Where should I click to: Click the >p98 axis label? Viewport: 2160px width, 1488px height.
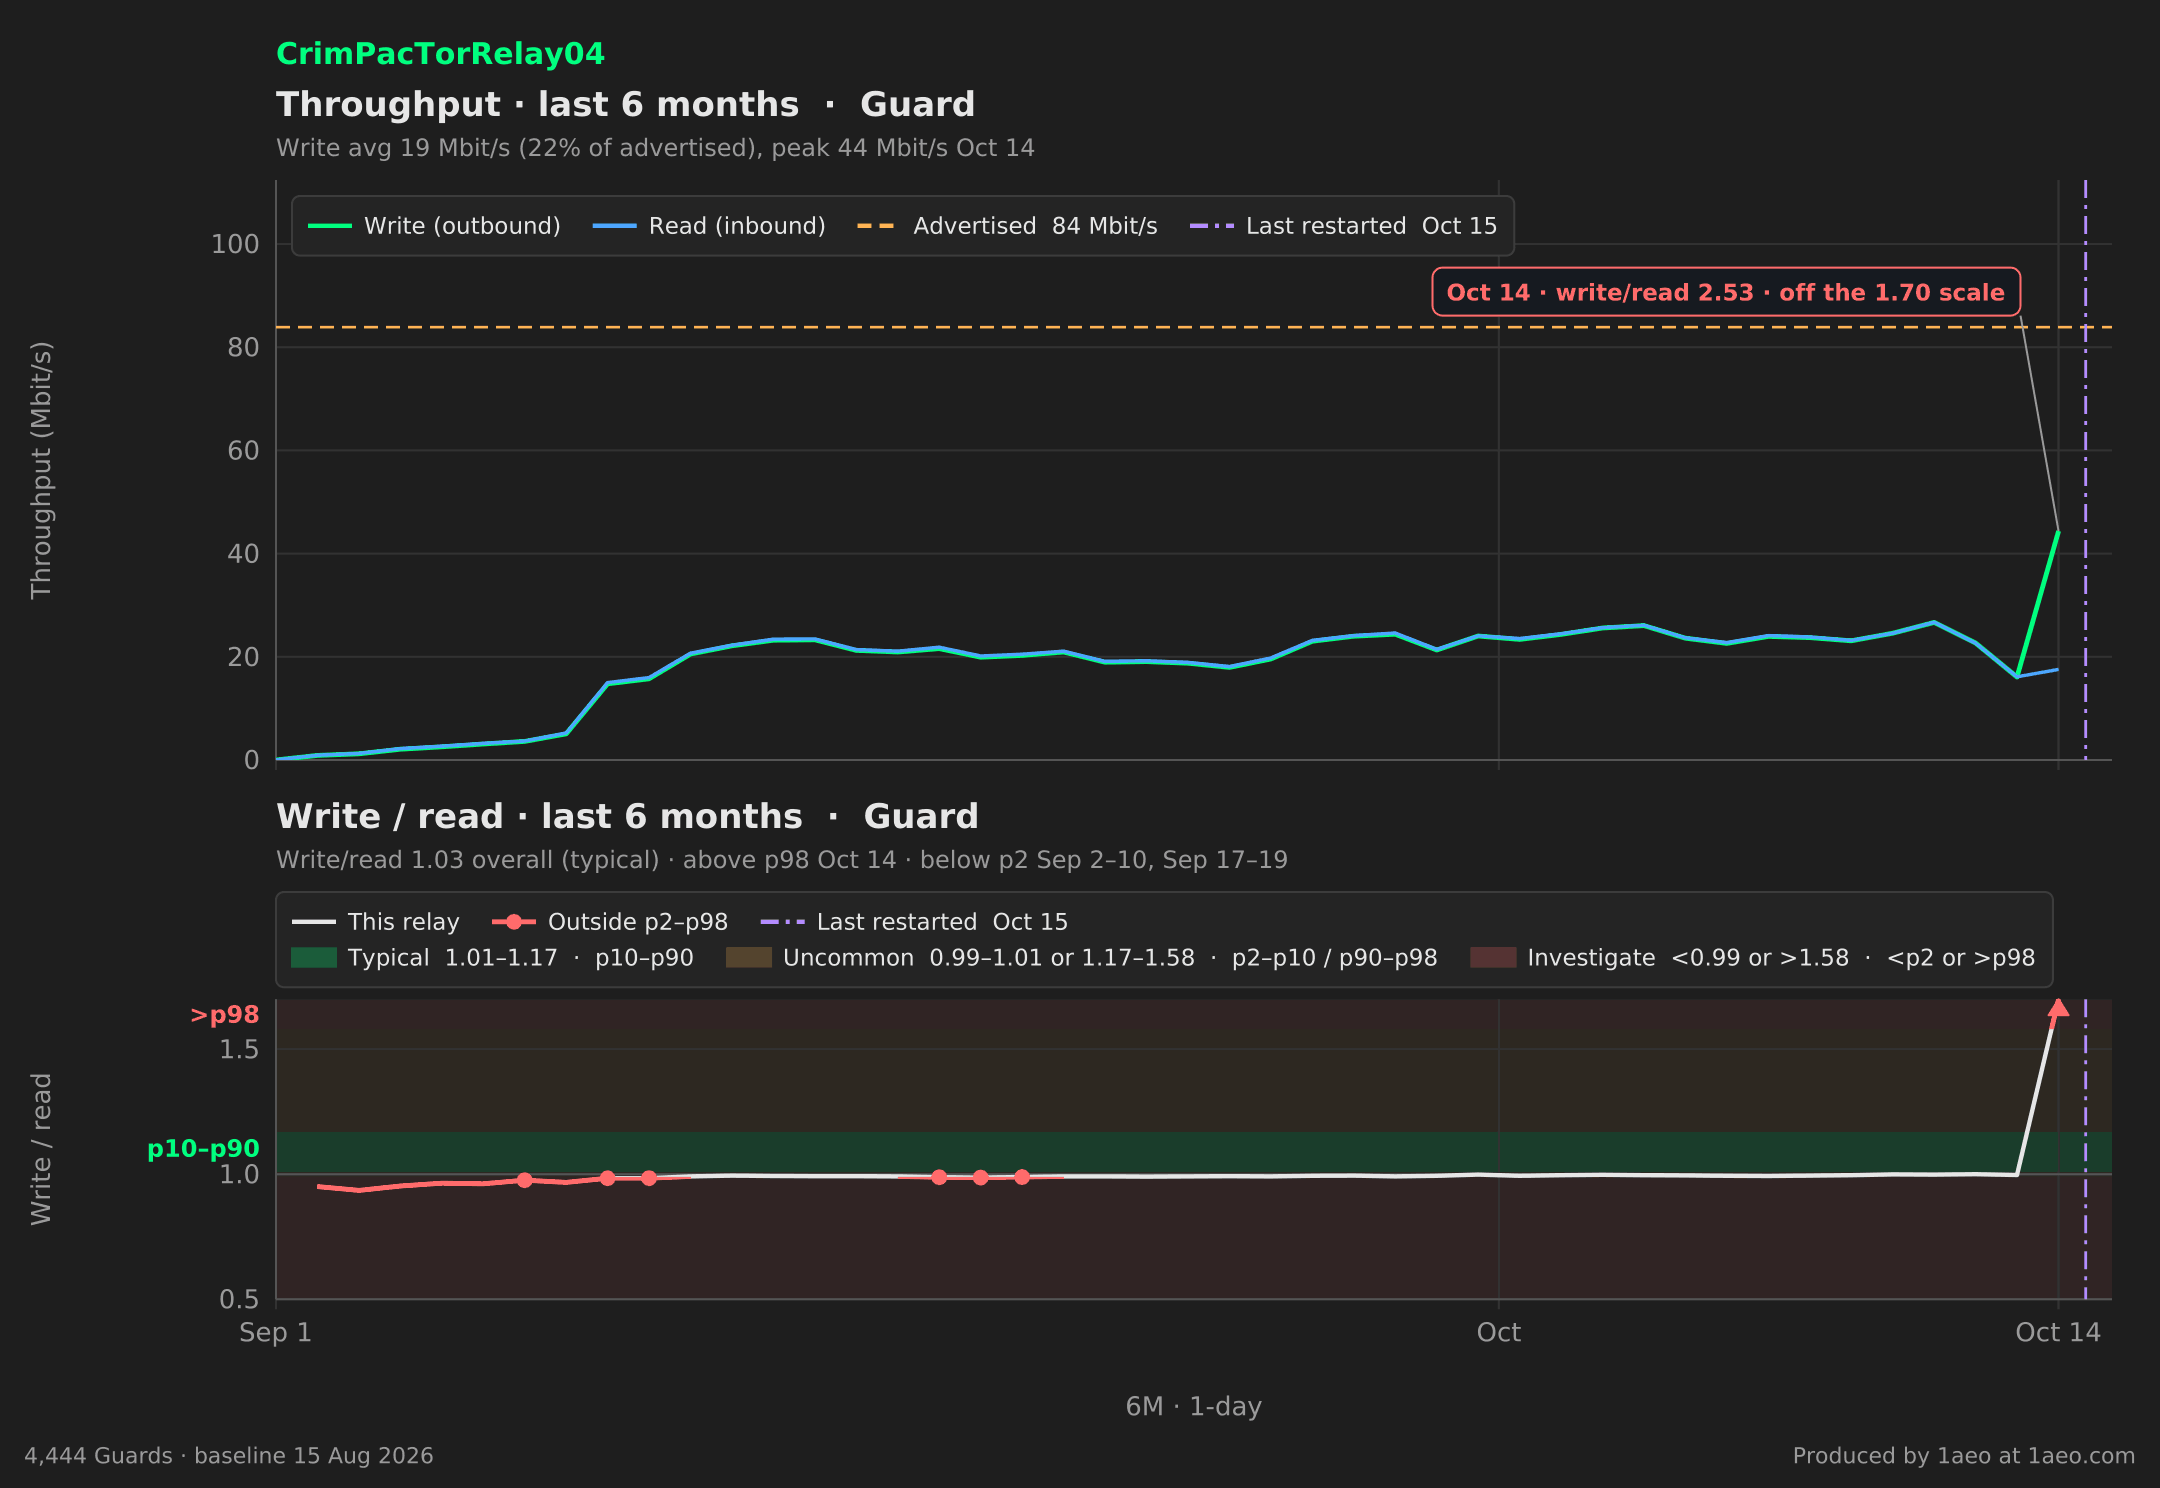tap(224, 1015)
